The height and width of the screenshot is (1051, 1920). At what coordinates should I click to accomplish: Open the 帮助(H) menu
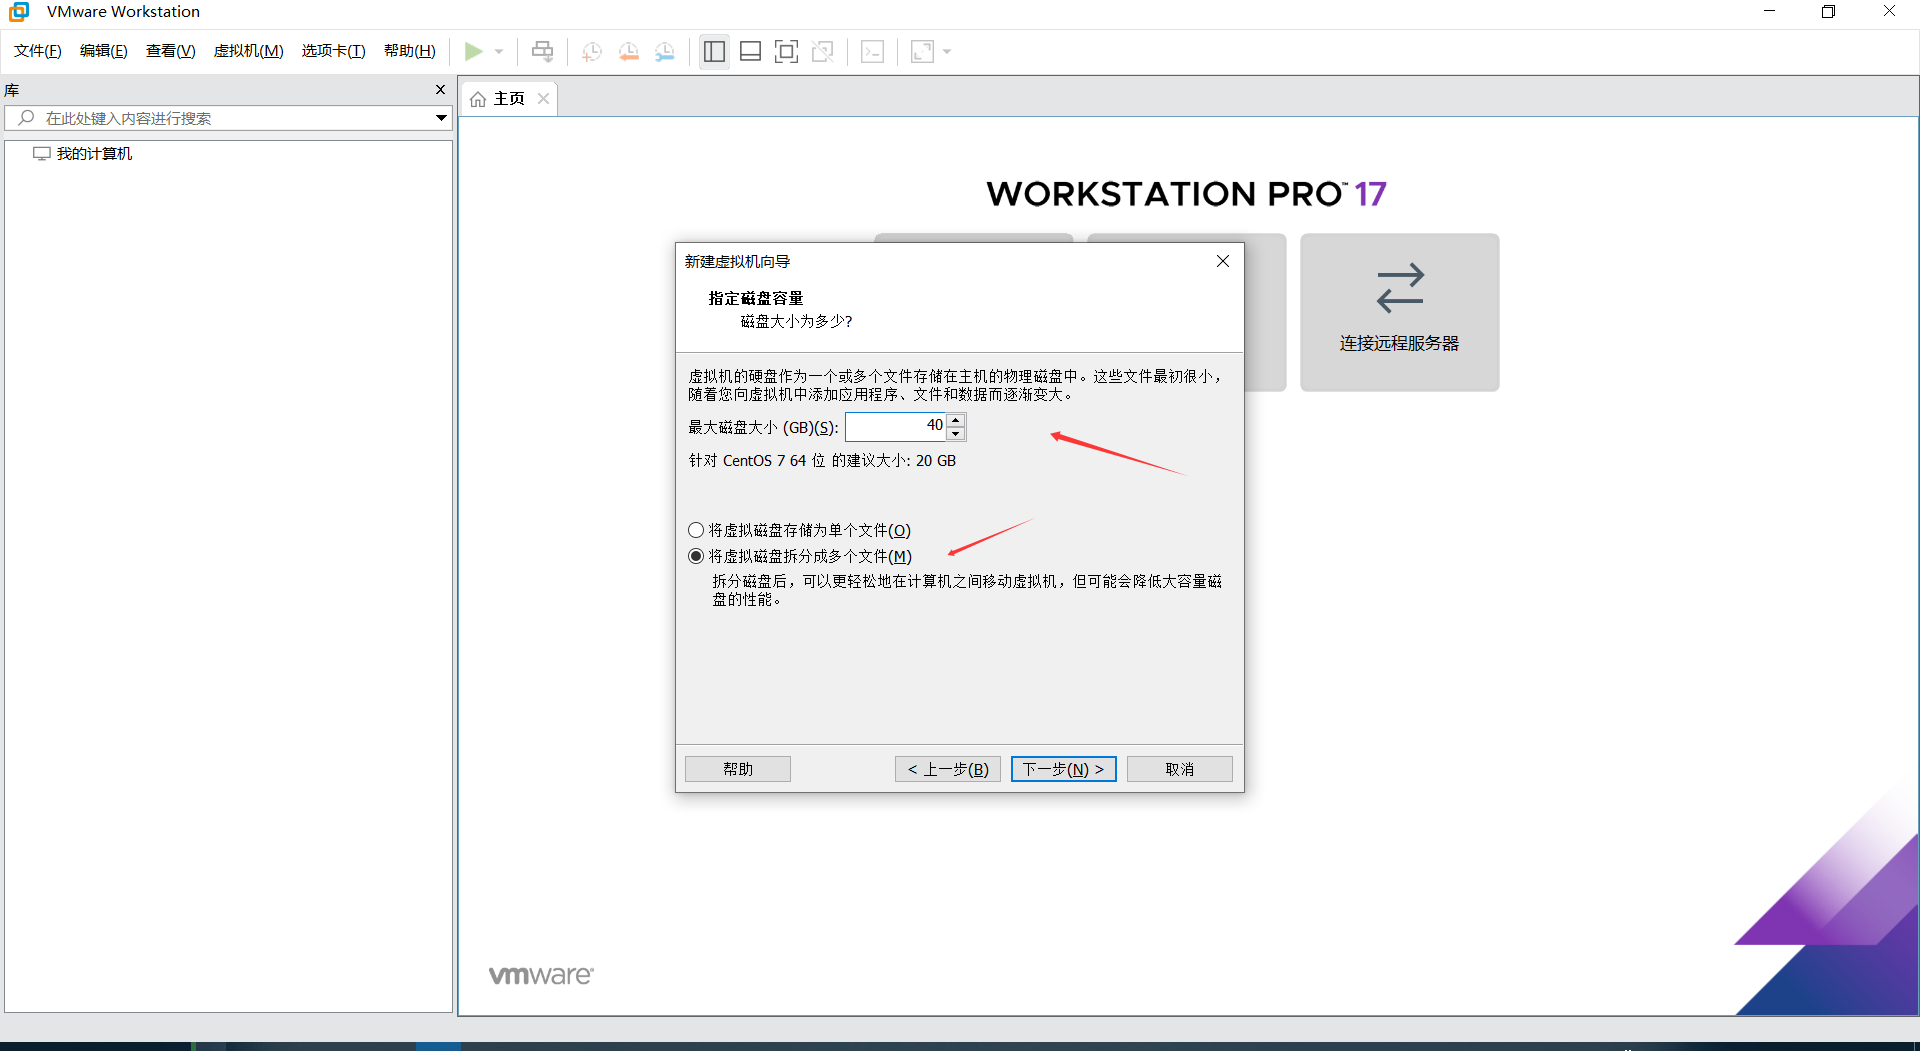410,51
